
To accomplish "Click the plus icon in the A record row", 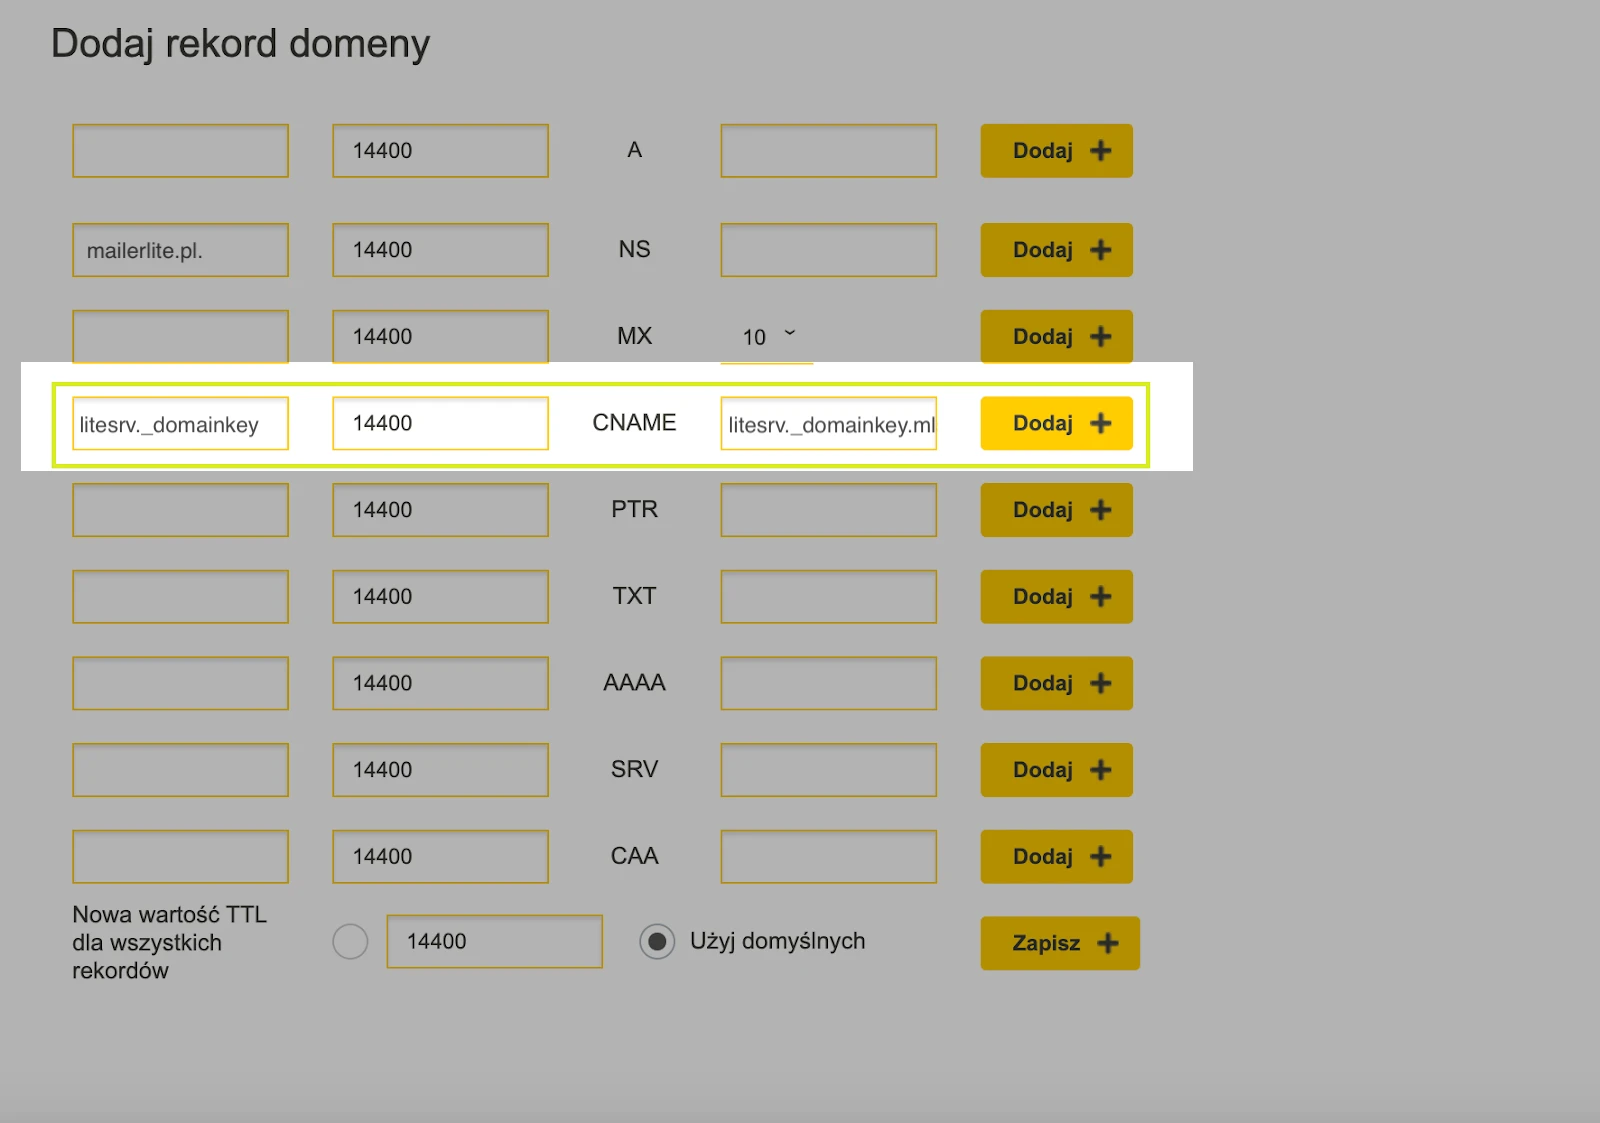I will (x=1100, y=151).
